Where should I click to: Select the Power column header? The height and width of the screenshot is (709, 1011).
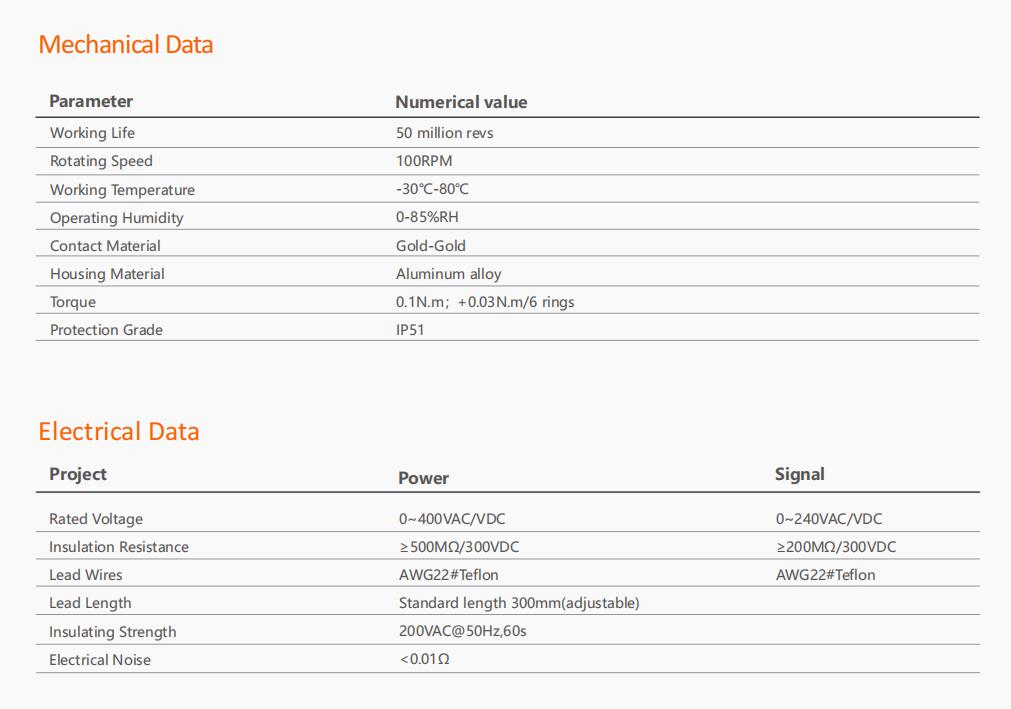423,478
